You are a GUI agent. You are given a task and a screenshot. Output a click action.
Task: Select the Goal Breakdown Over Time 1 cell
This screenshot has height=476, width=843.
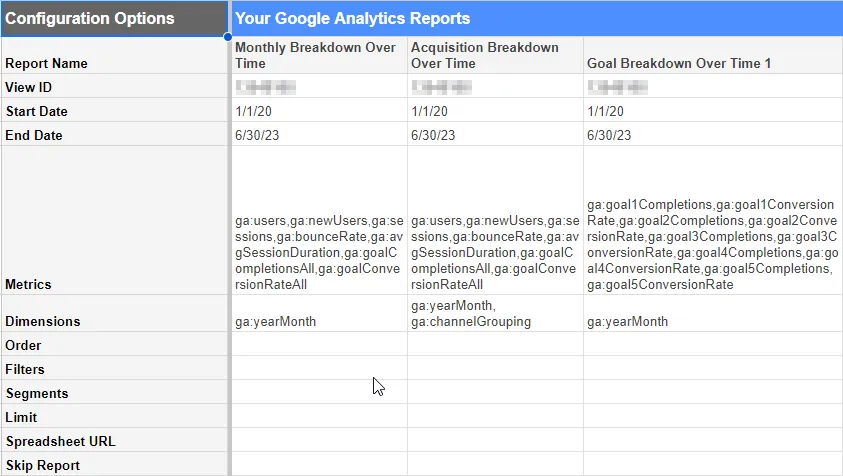713,55
